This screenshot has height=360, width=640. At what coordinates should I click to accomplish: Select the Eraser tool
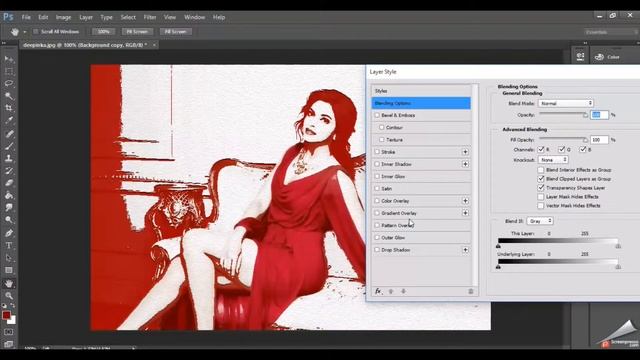(x=9, y=183)
